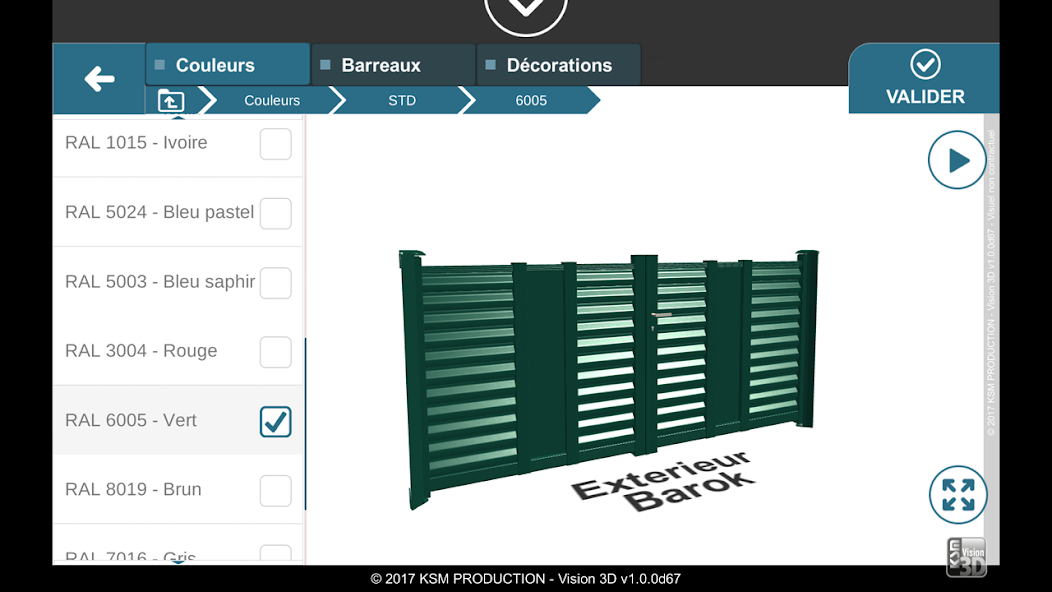This screenshot has height=592, width=1052.
Task: Enable RAL 5024 Bleu pastel checkbox
Action: [275, 213]
